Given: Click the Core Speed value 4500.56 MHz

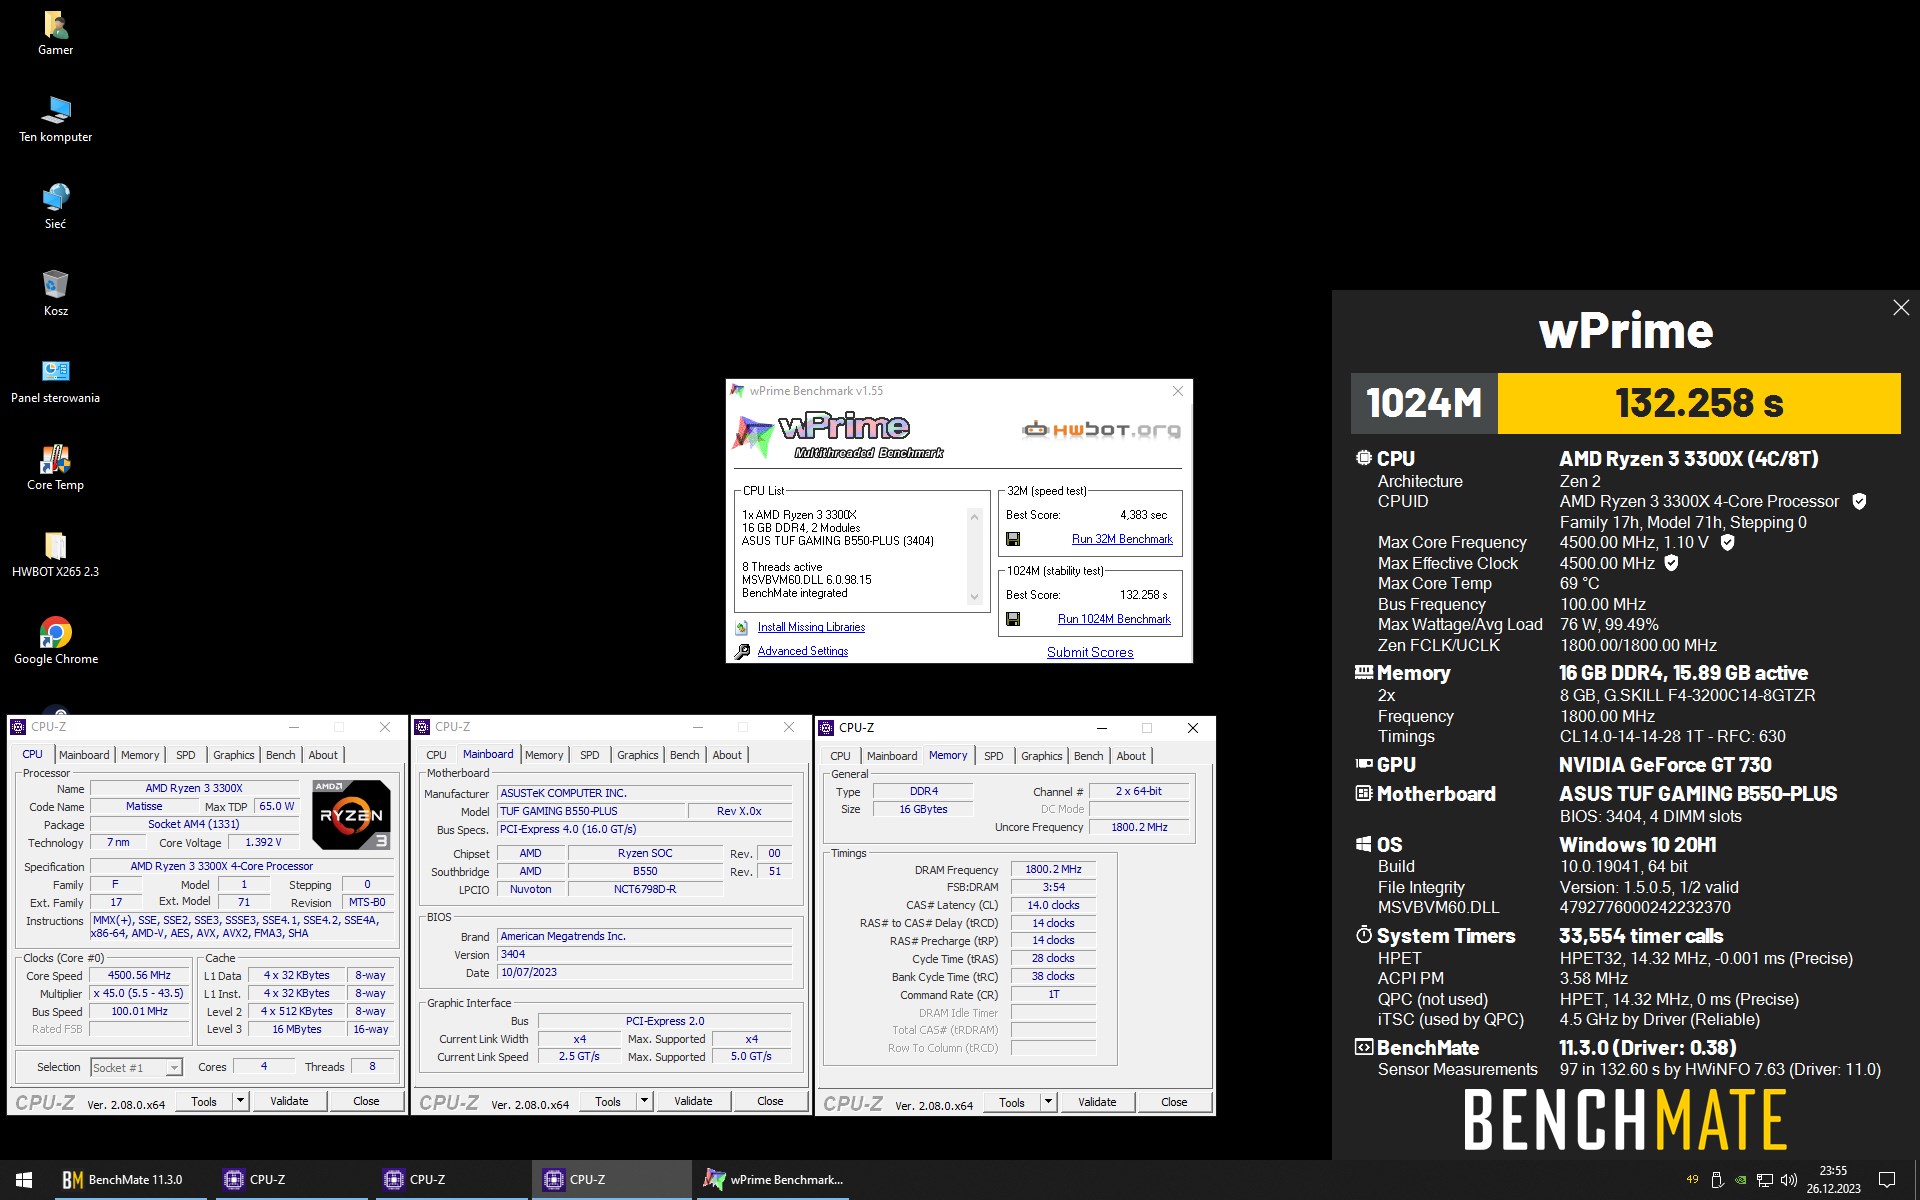Looking at the screenshot, I should pos(140,975).
